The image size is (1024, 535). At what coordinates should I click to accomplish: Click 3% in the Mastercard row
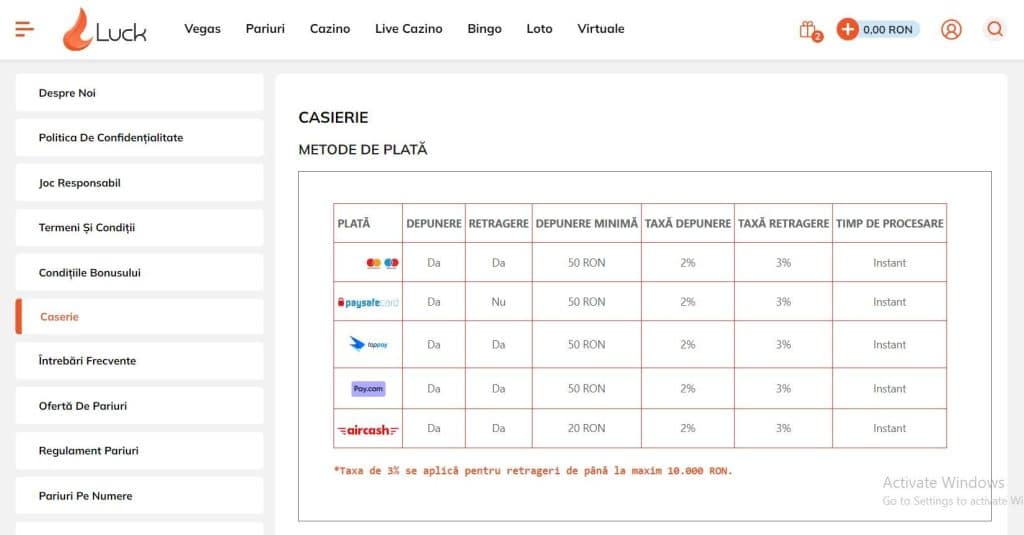click(784, 263)
